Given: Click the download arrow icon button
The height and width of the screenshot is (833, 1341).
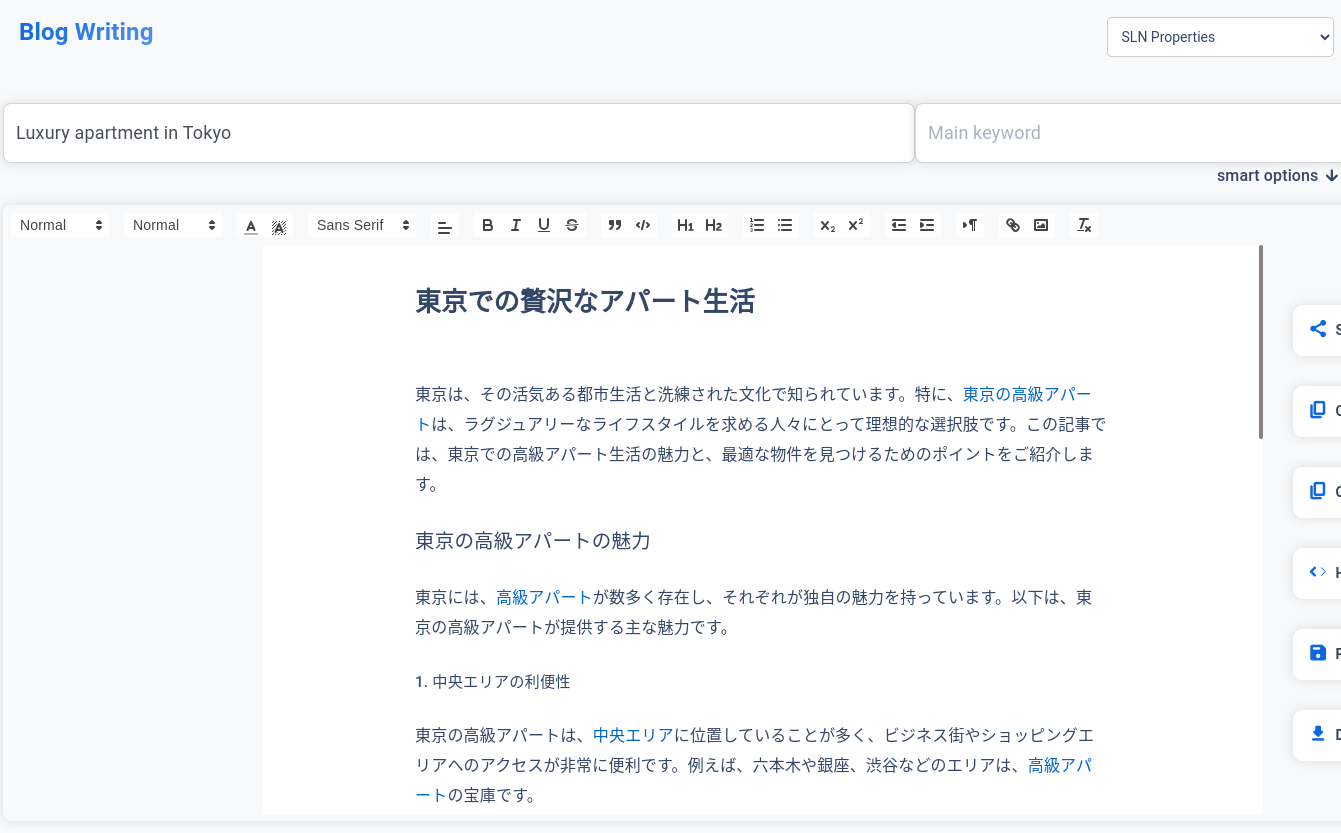Looking at the screenshot, I should pyautogui.click(x=1318, y=734).
